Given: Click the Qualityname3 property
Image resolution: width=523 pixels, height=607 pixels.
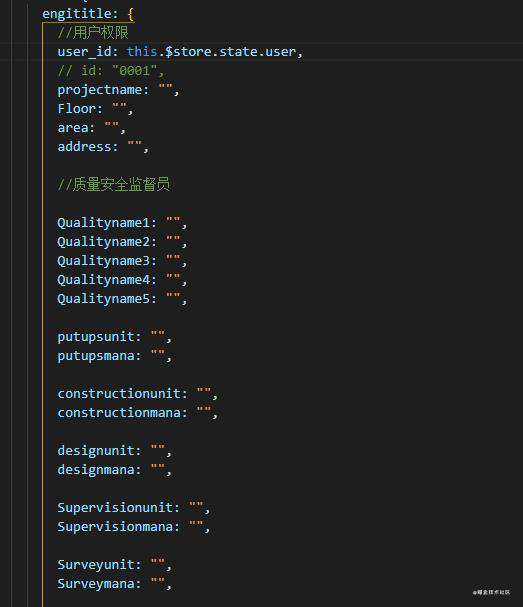Looking at the screenshot, I should coord(103,261).
